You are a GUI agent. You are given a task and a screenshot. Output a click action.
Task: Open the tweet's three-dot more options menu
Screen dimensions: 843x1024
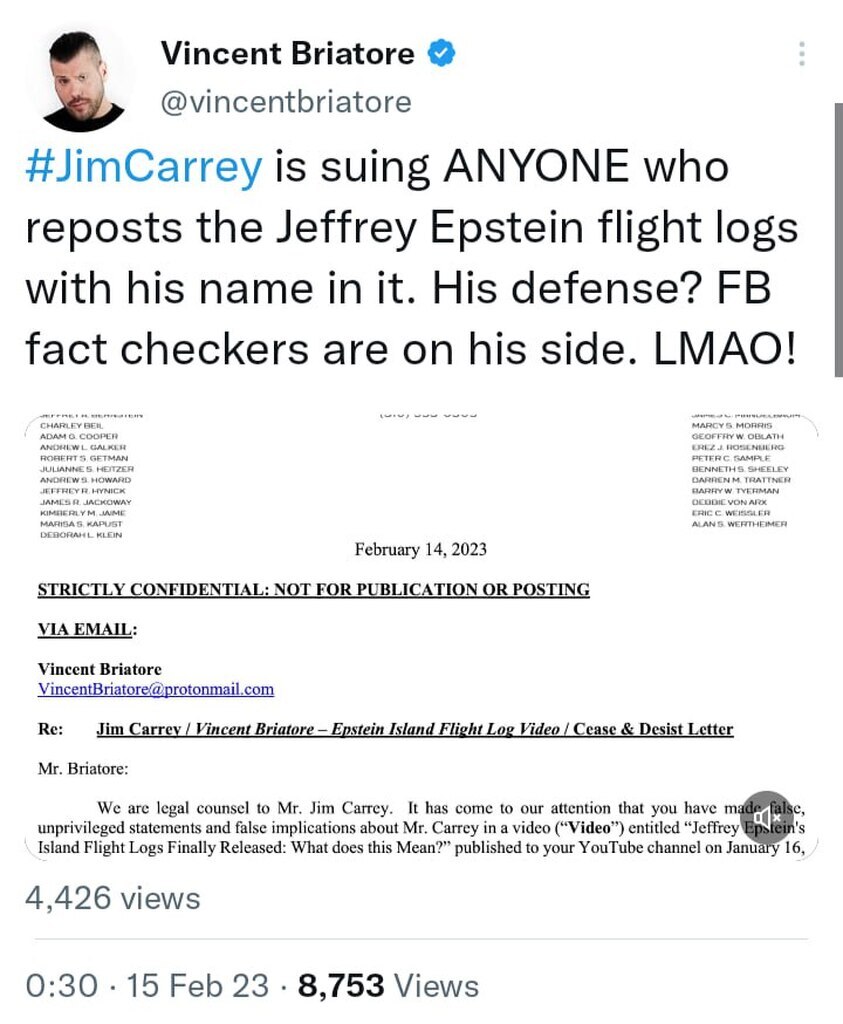tap(802, 54)
